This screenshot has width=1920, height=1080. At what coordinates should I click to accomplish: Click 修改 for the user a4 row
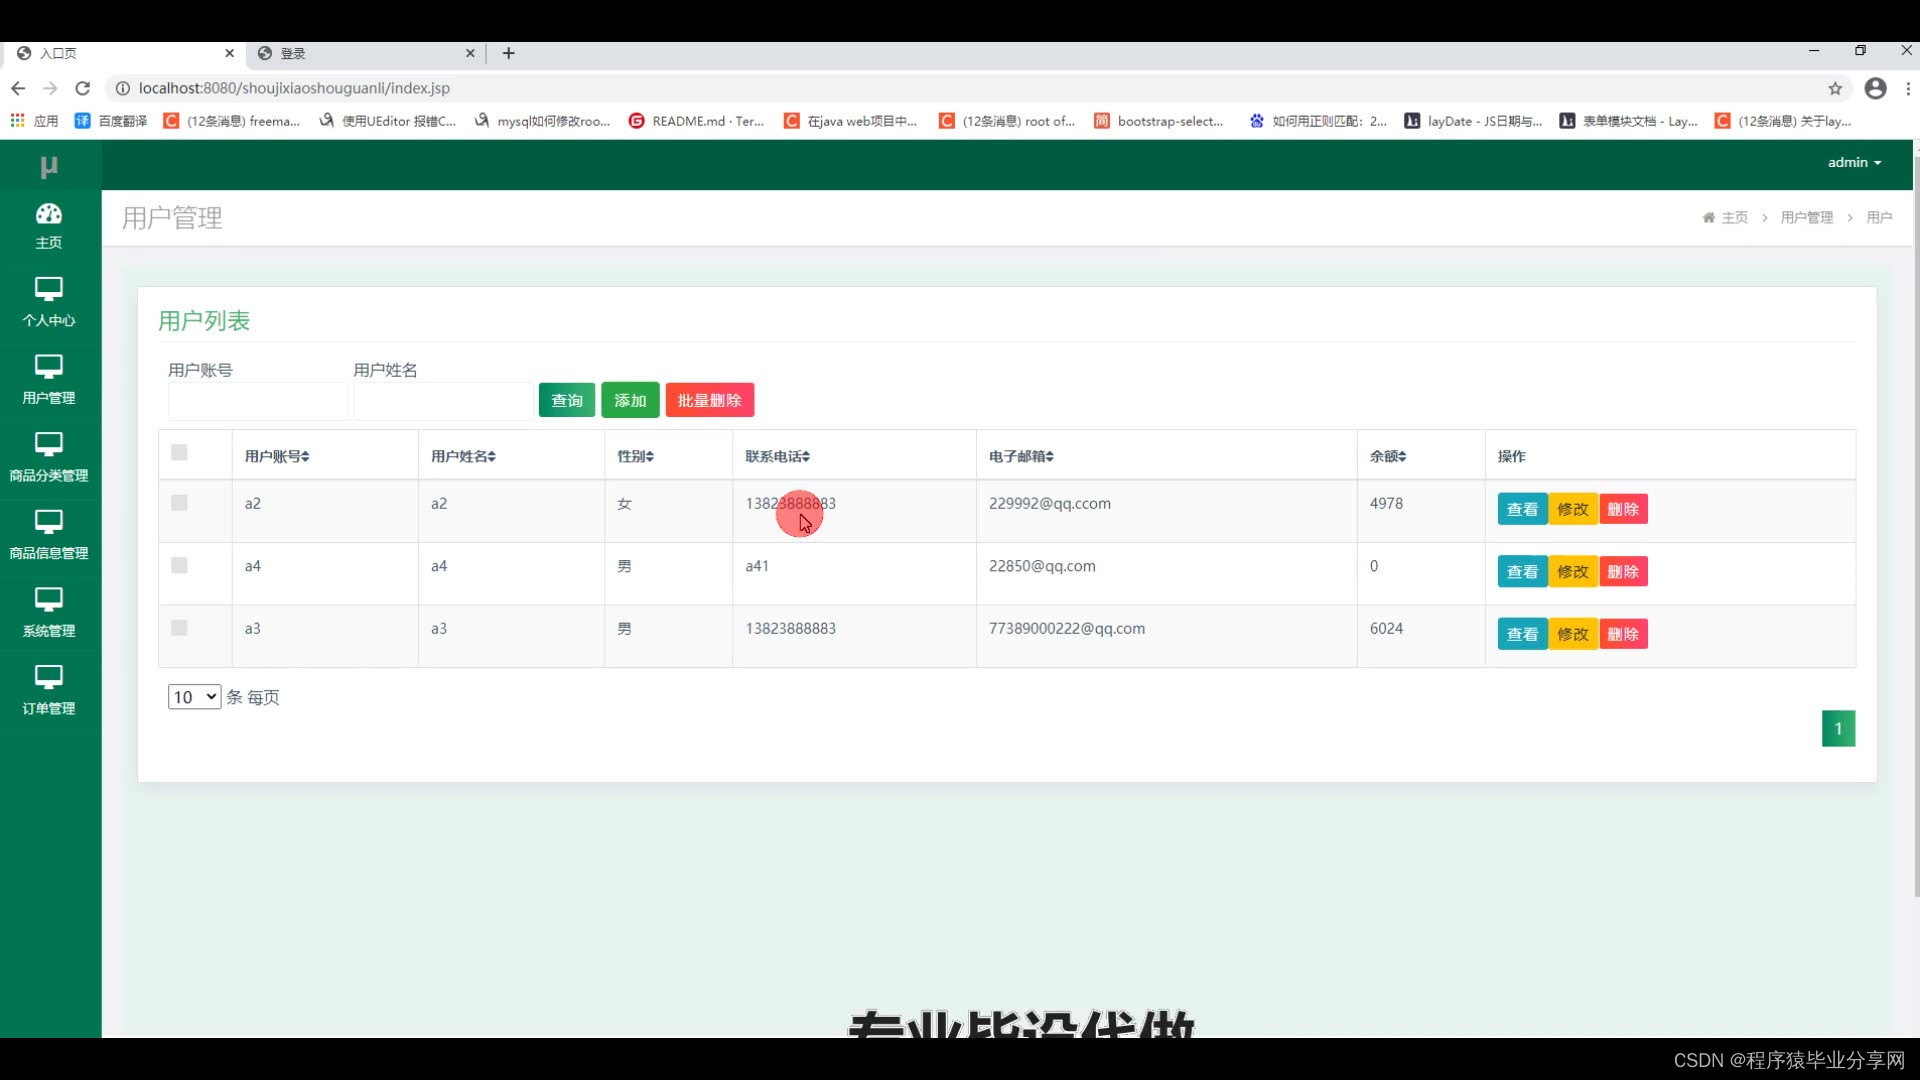pyautogui.click(x=1572, y=572)
